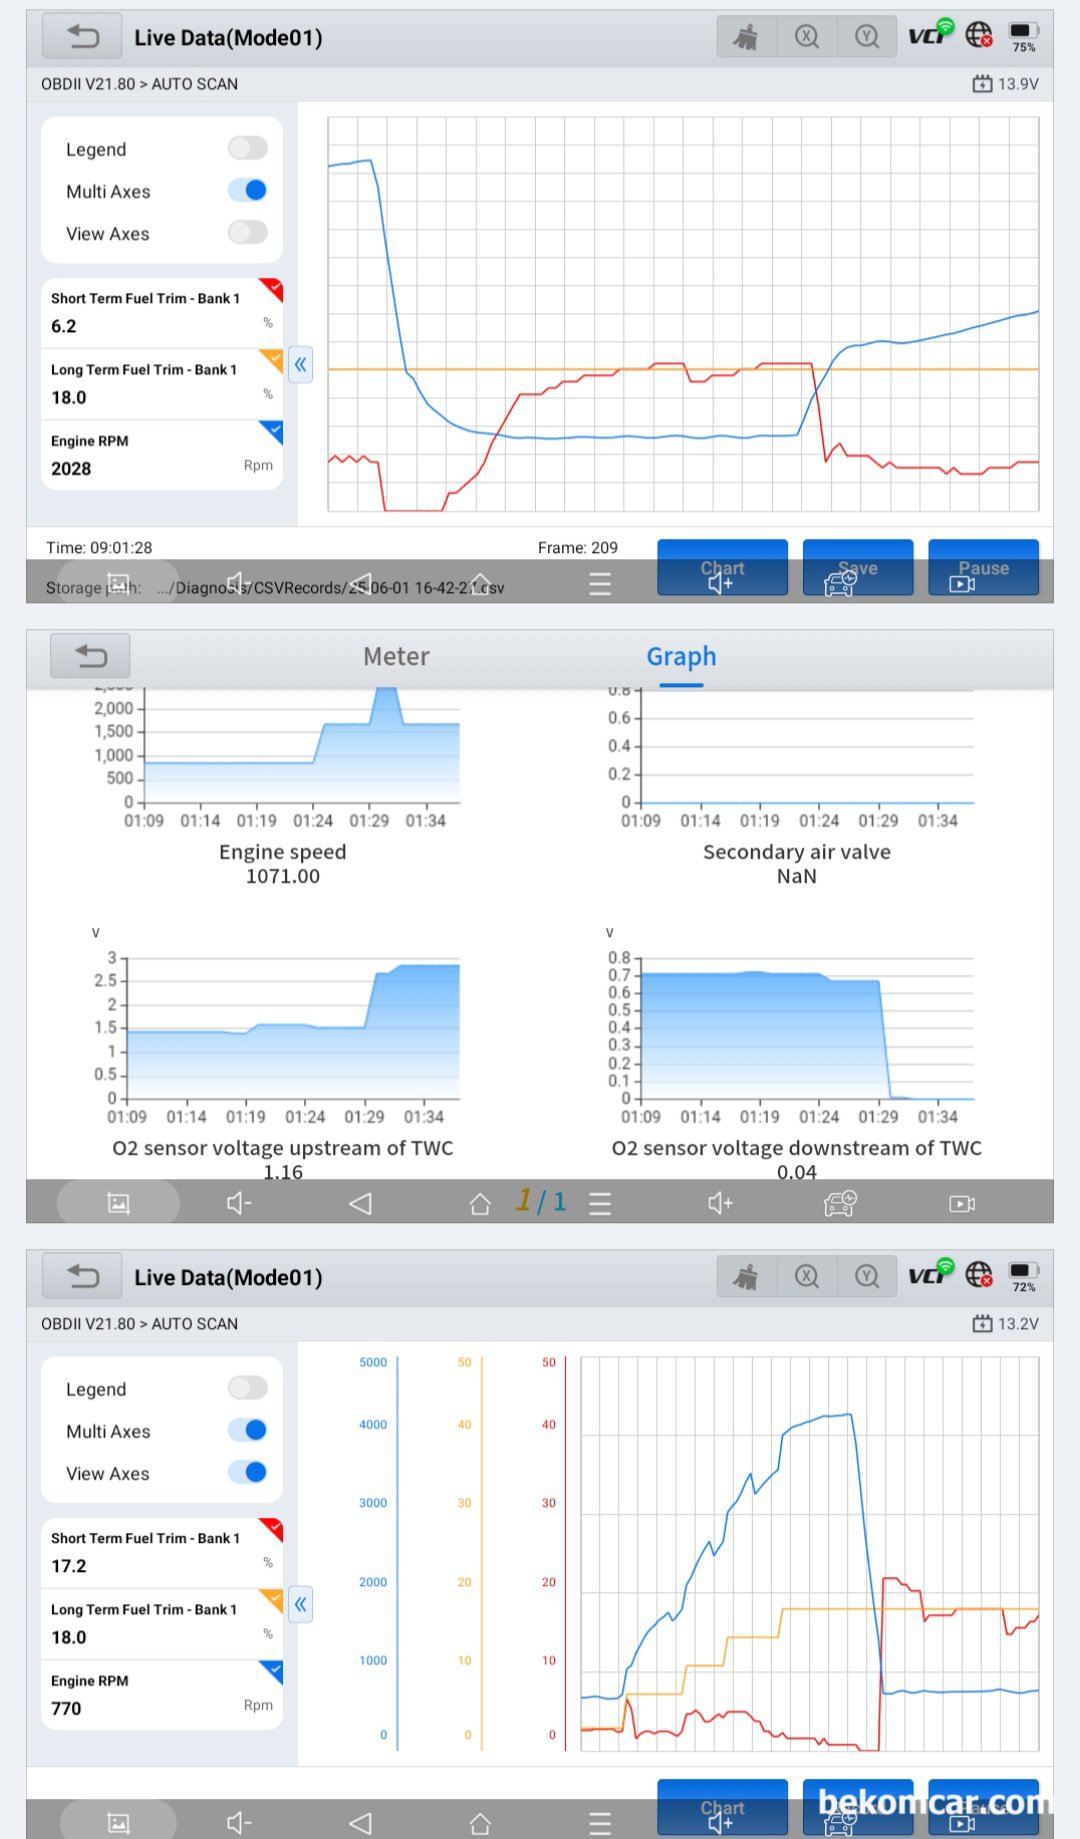Select the Long Term Fuel Trim card on the bottom screen
The width and height of the screenshot is (1080, 1839).
pyautogui.click(x=162, y=1624)
